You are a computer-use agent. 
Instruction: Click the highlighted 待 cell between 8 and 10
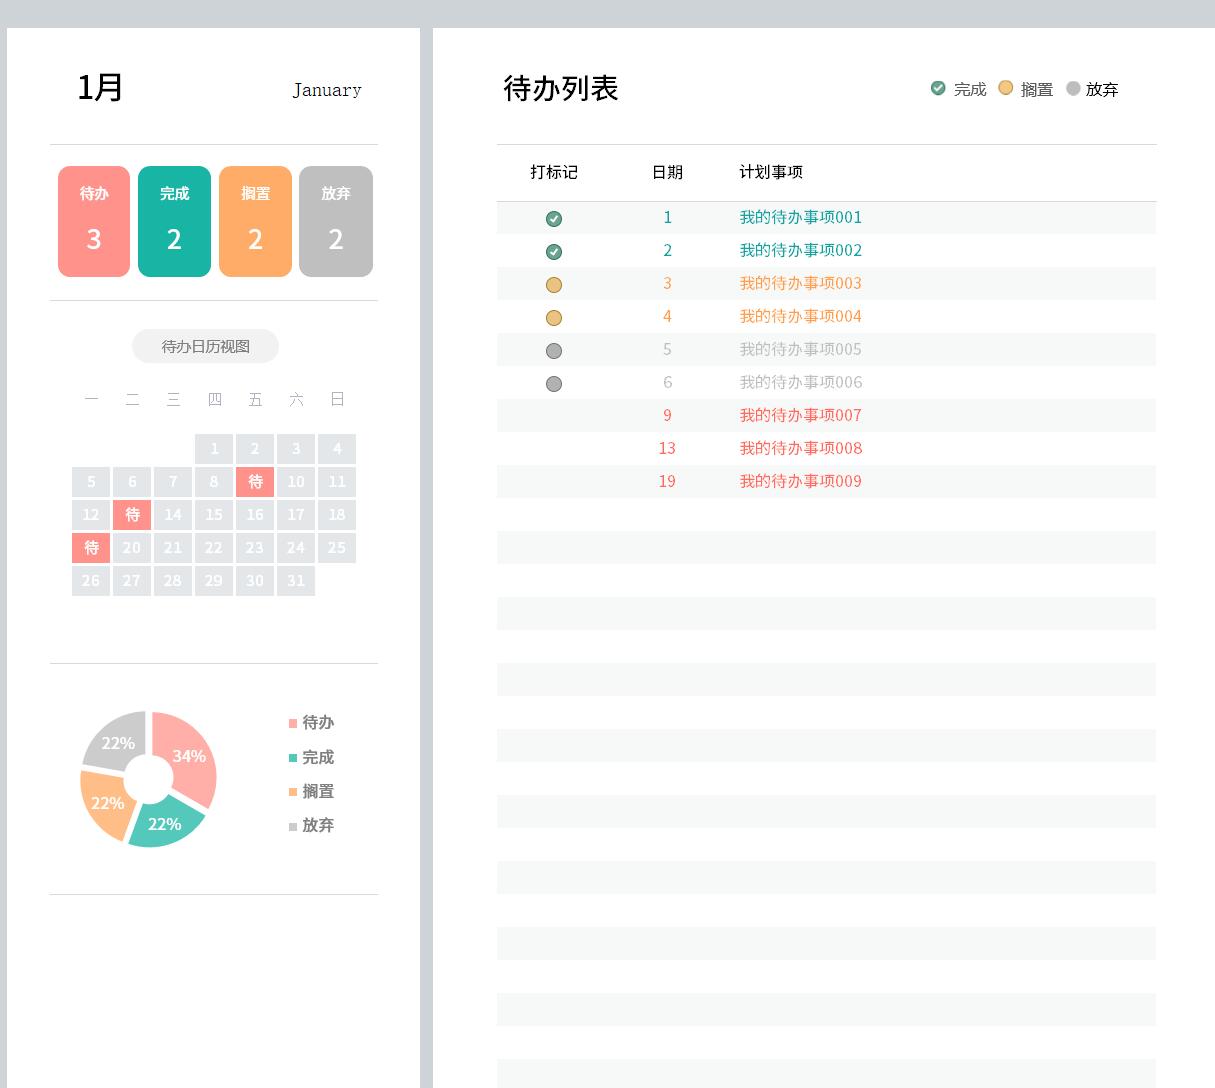point(255,482)
